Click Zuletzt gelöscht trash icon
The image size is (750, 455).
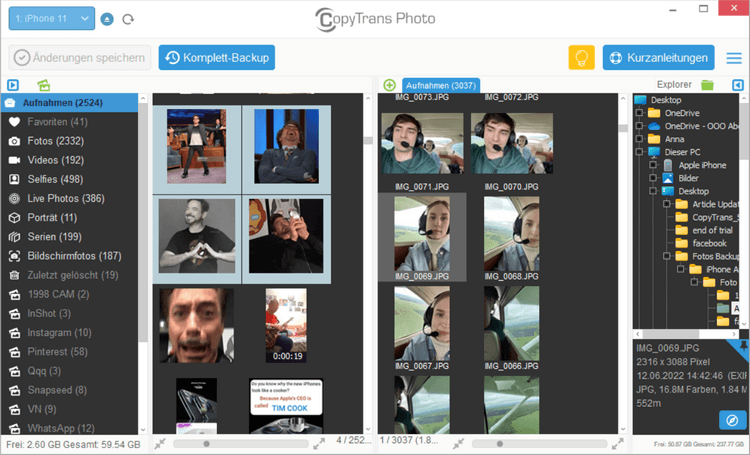[14, 275]
